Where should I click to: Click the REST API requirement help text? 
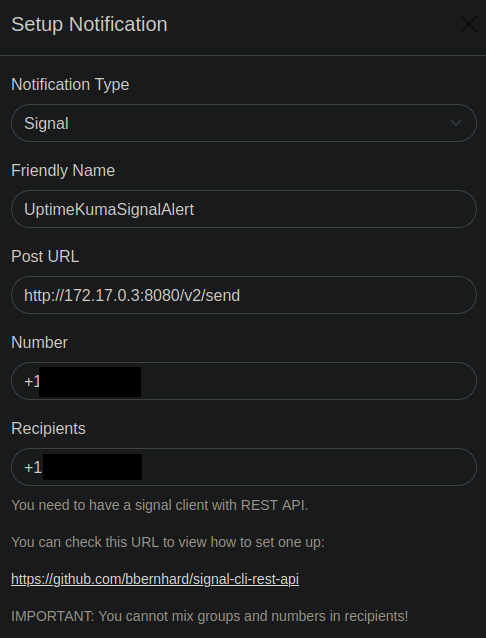(x=160, y=505)
